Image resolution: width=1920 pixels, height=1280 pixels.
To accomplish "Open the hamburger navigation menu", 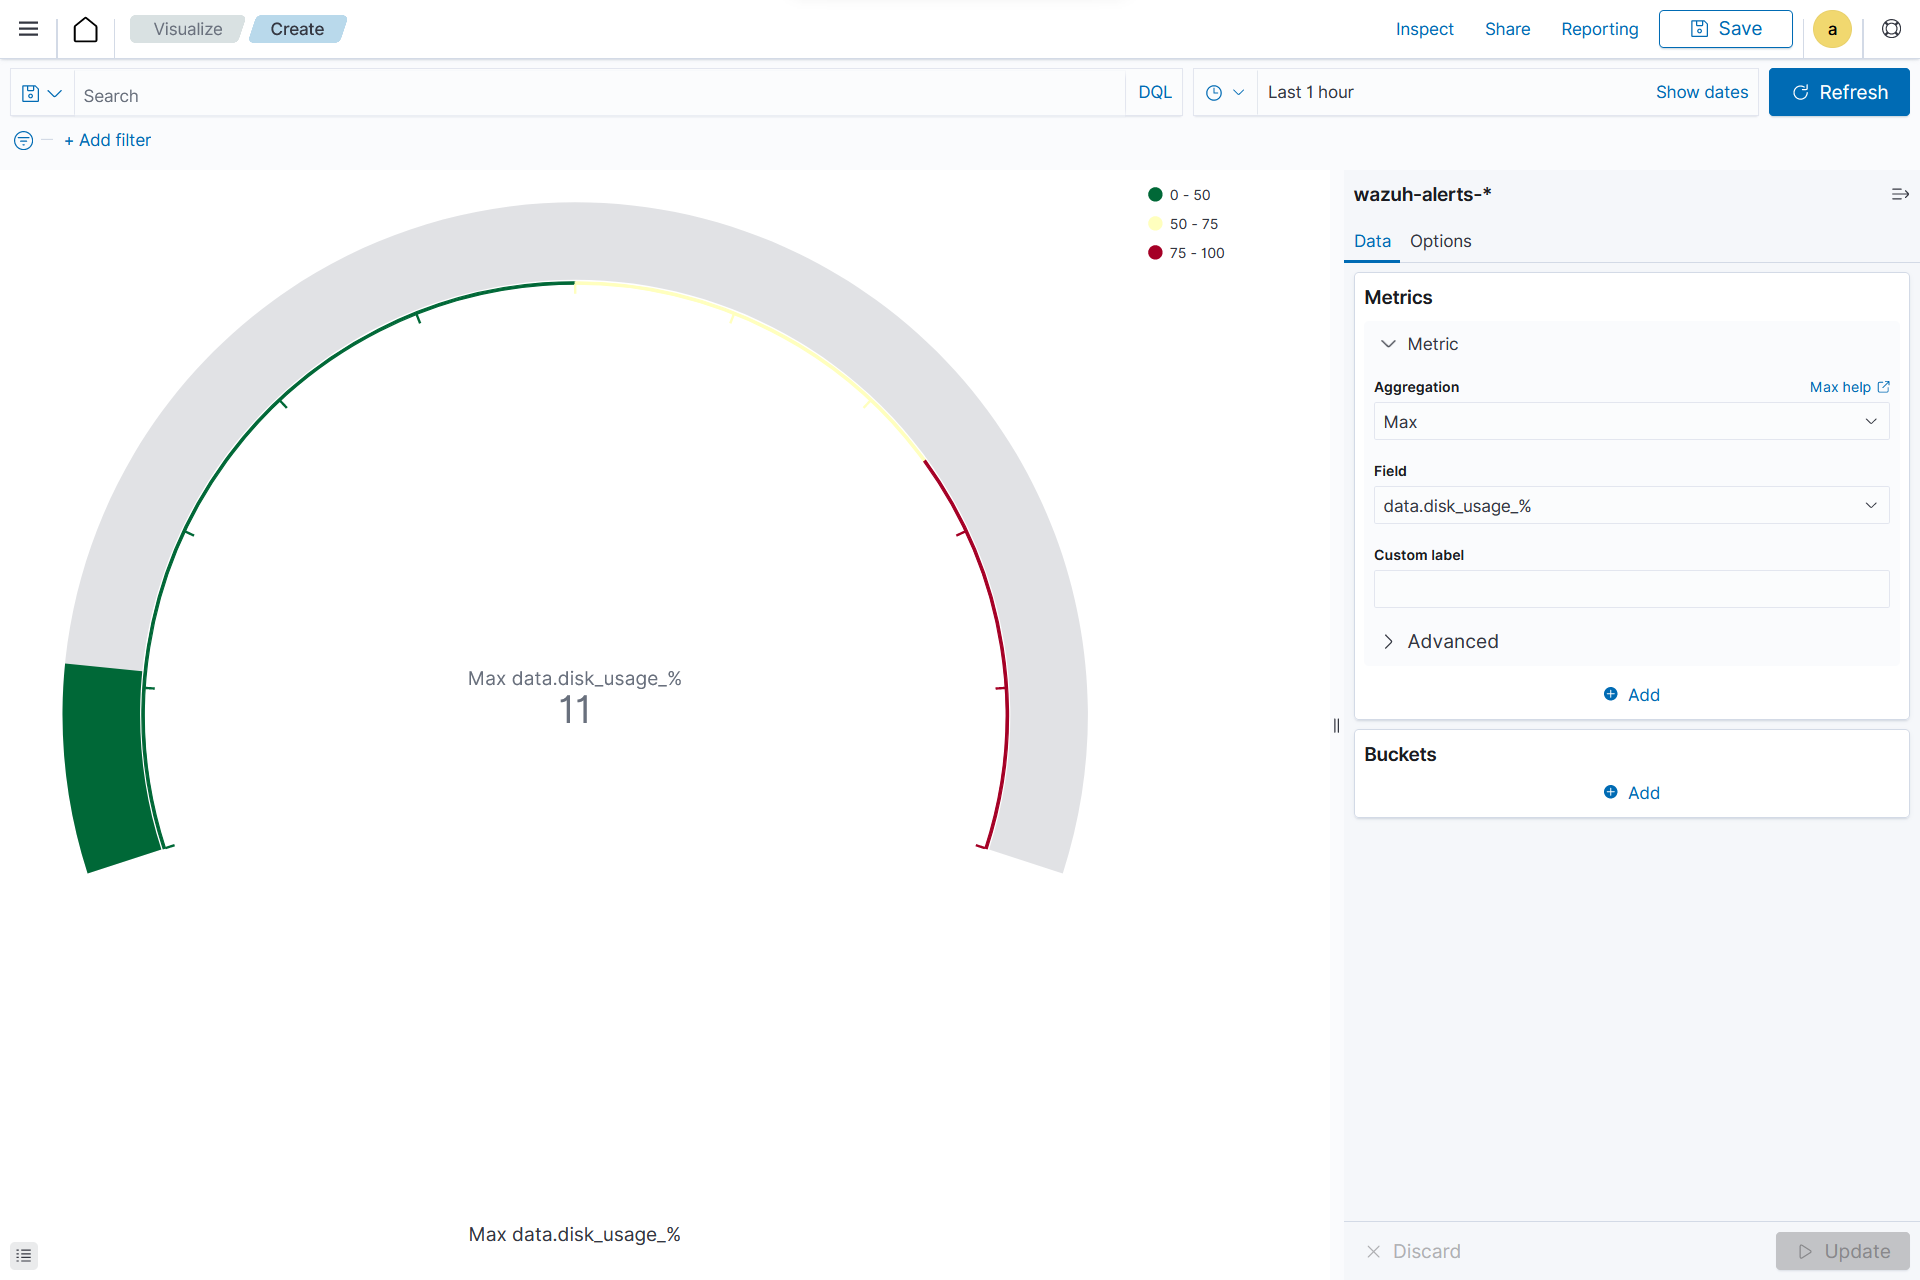I will (28, 29).
